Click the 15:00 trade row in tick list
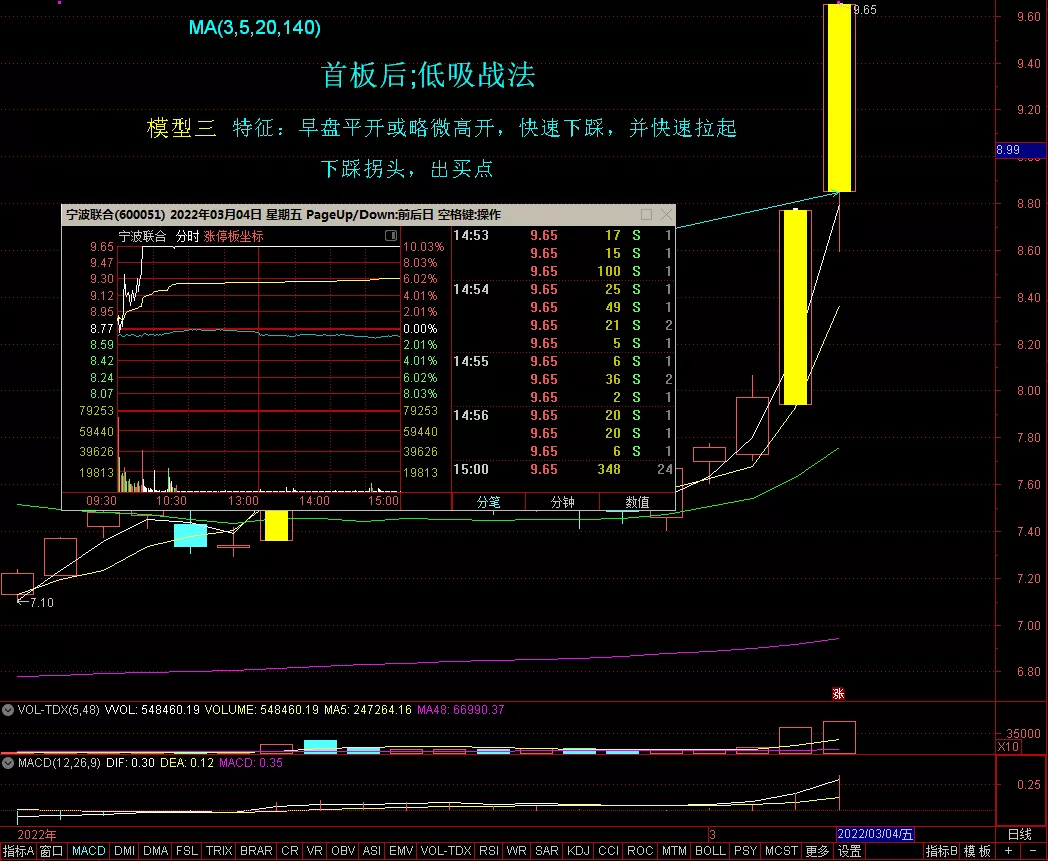1048x861 pixels. tap(563, 469)
